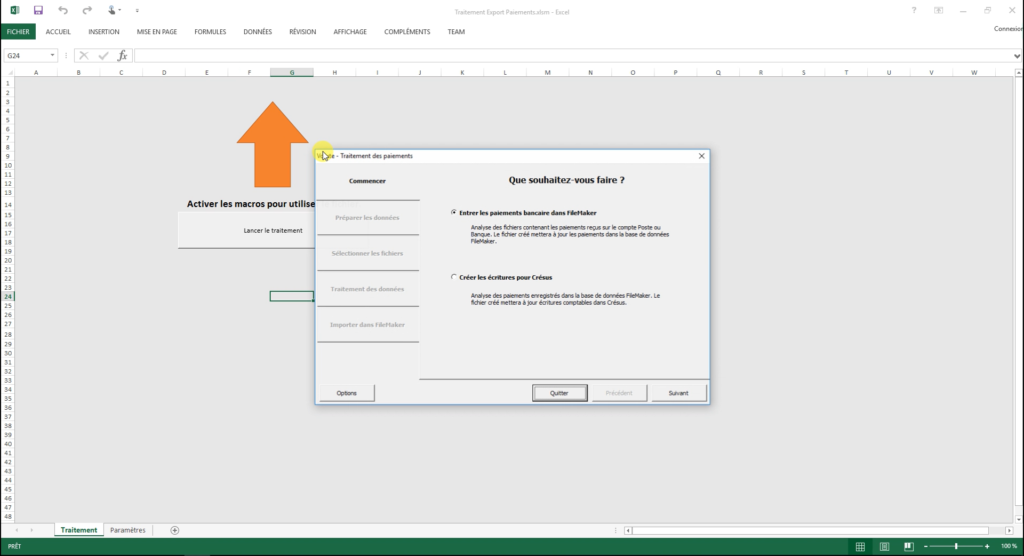The image size is (1024, 556).
Task: Click the Préparer les données step
Action: pyautogui.click(x=368, y=218)
